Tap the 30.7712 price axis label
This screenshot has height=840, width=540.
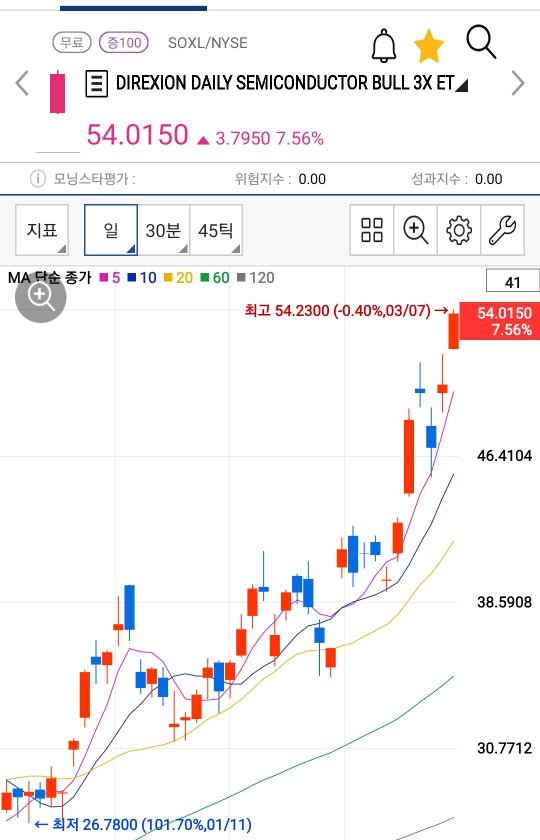505,748
